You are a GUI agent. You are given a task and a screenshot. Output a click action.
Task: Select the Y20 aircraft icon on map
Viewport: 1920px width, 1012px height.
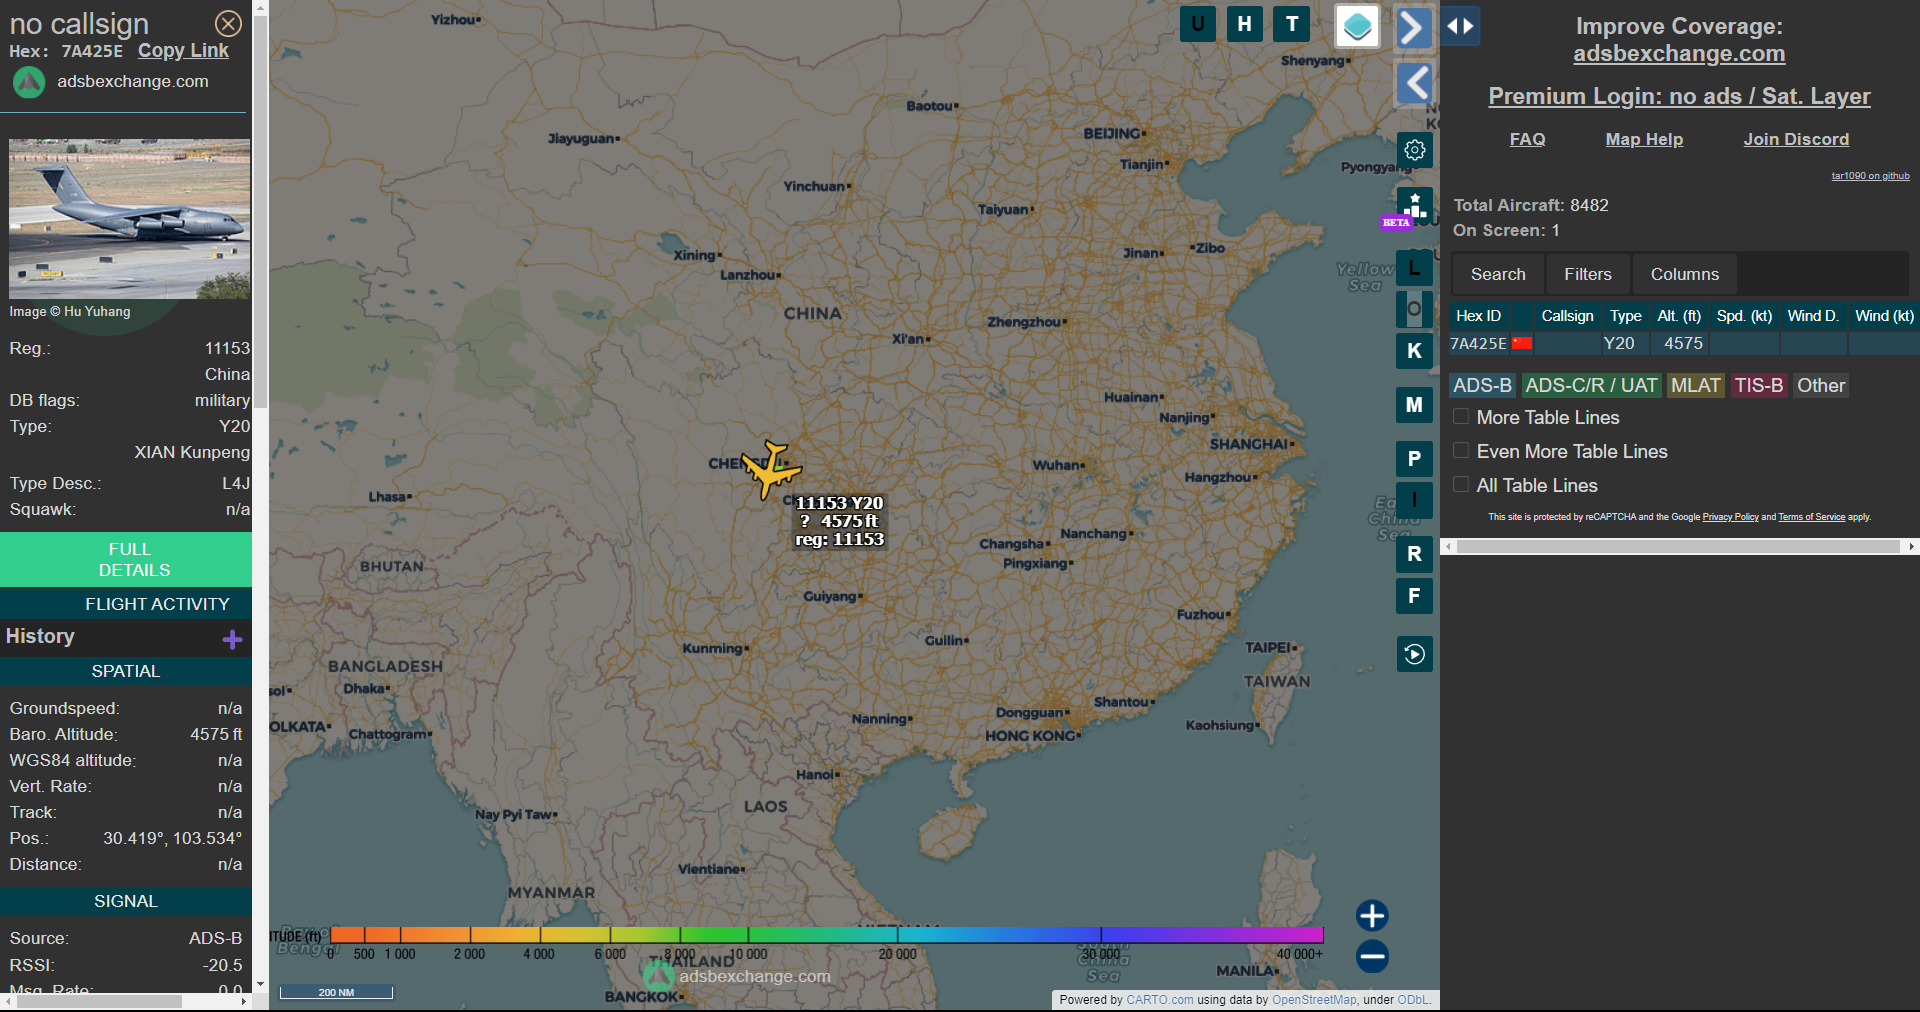pyautogui.click(x=771, y=468)
